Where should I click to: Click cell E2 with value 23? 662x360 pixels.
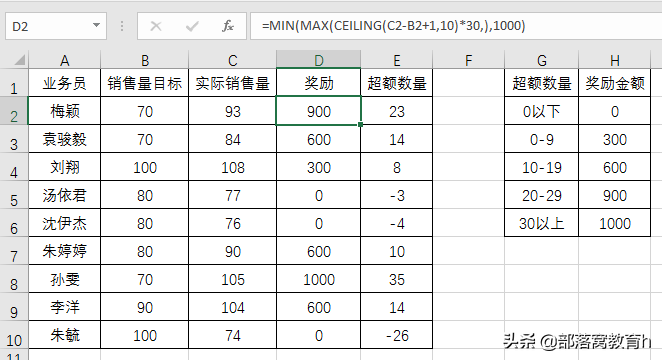coord(397,111)
